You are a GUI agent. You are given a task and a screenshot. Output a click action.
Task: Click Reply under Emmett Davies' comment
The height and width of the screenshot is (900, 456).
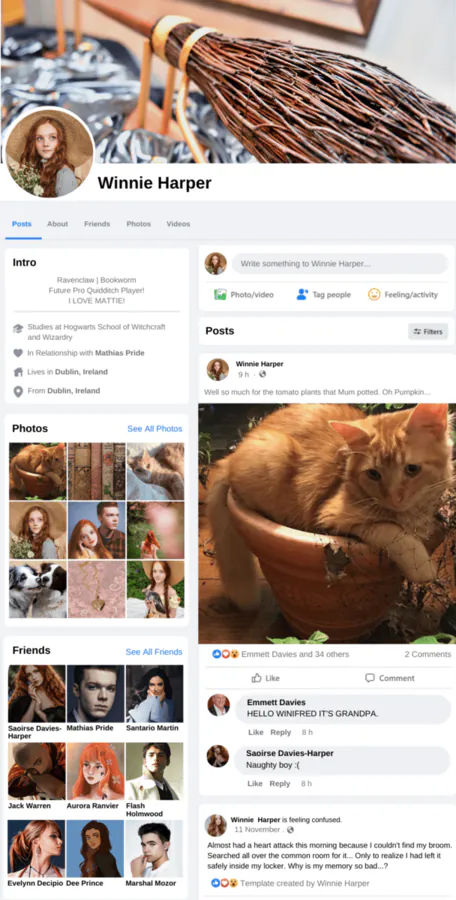pos(281,732)
